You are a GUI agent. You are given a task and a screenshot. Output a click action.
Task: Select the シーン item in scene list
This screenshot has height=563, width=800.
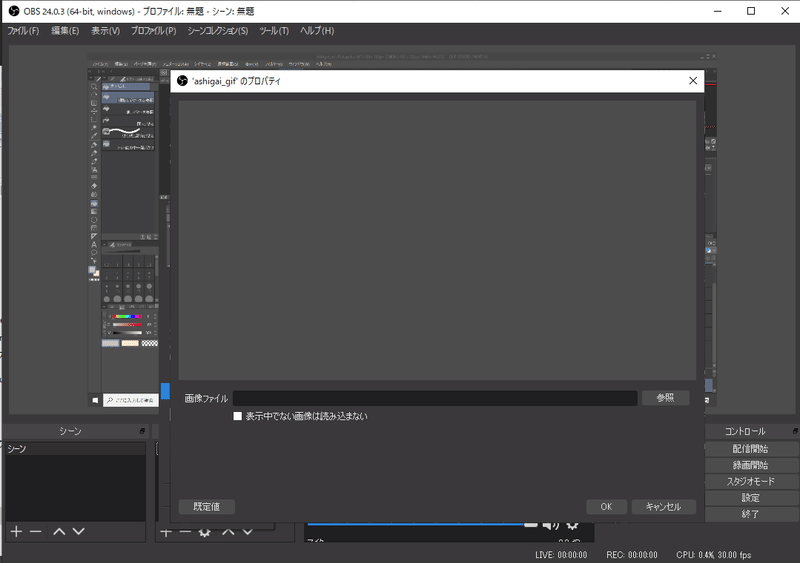(x=75, y=449)
